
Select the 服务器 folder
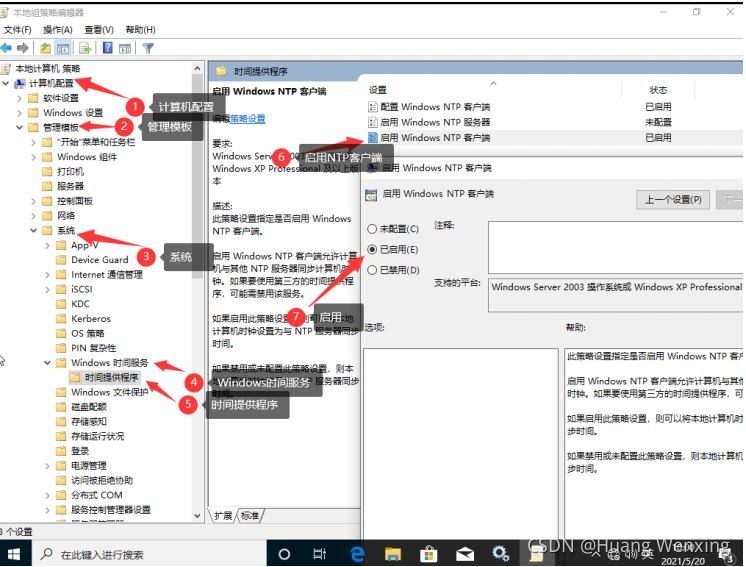tap(70, 186)
